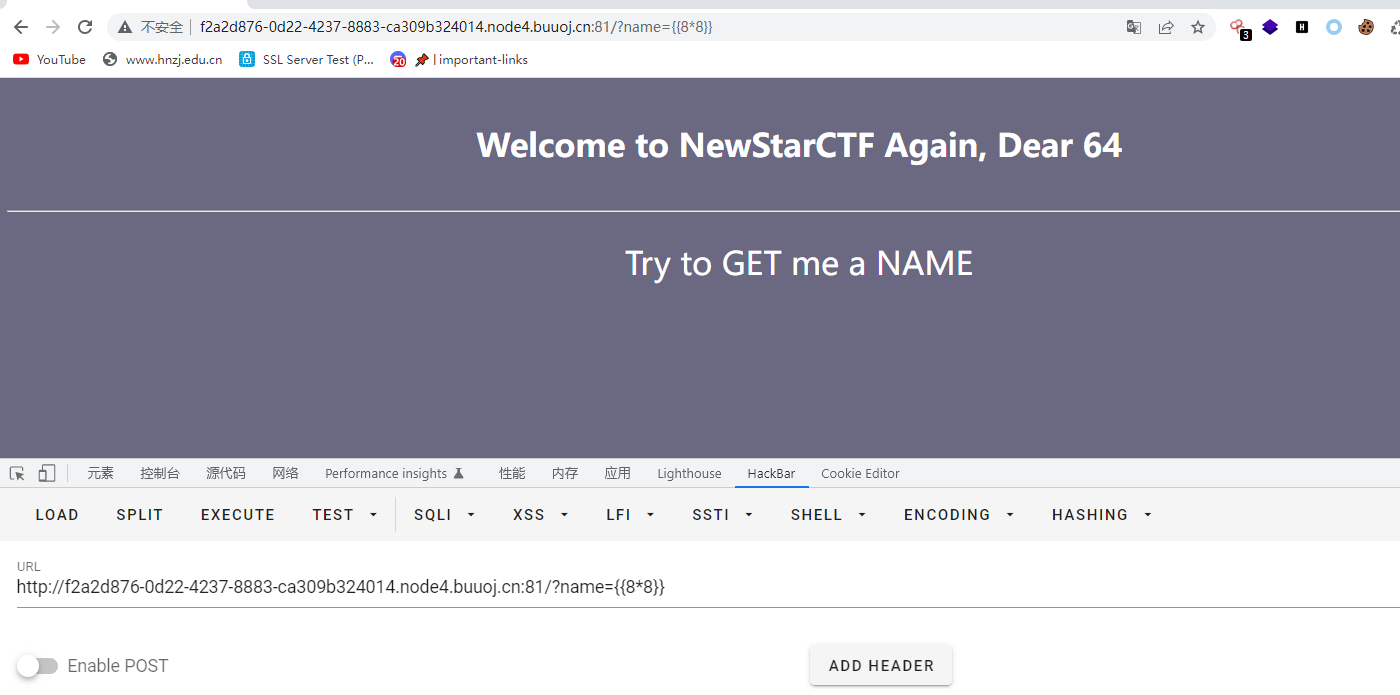The height and width of the screenshot is (695, 1400).
Task: Switch to the Lighthouse tab
Action: click(x=689, y=473)
